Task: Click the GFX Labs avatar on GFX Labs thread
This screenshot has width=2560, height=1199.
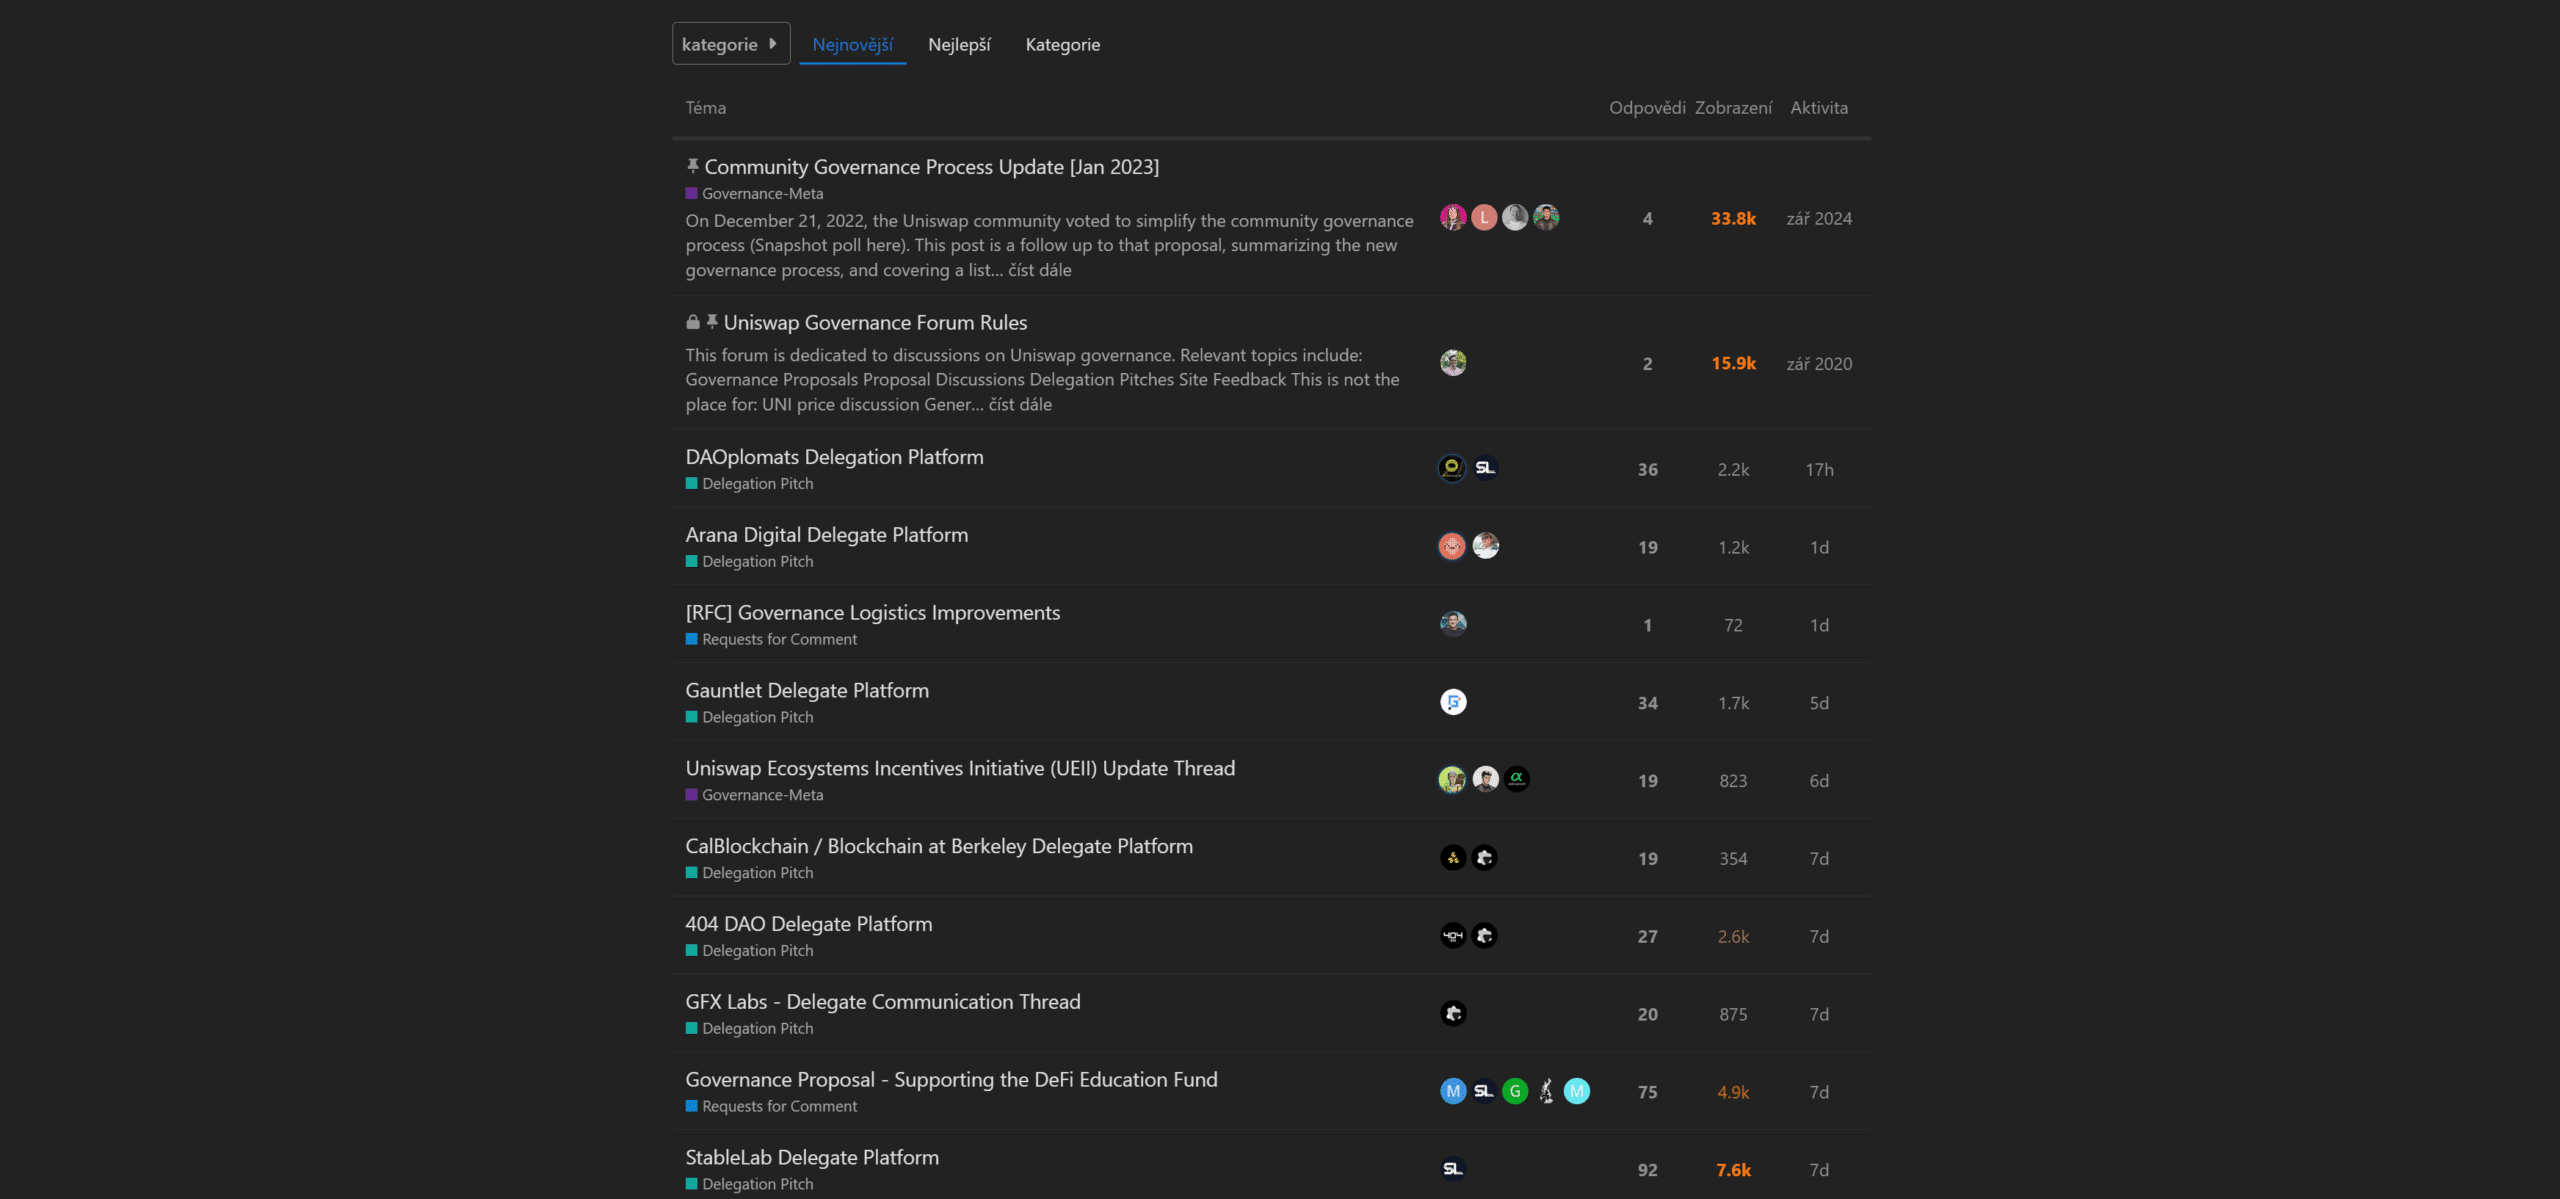Action: pos(1453,1014)
